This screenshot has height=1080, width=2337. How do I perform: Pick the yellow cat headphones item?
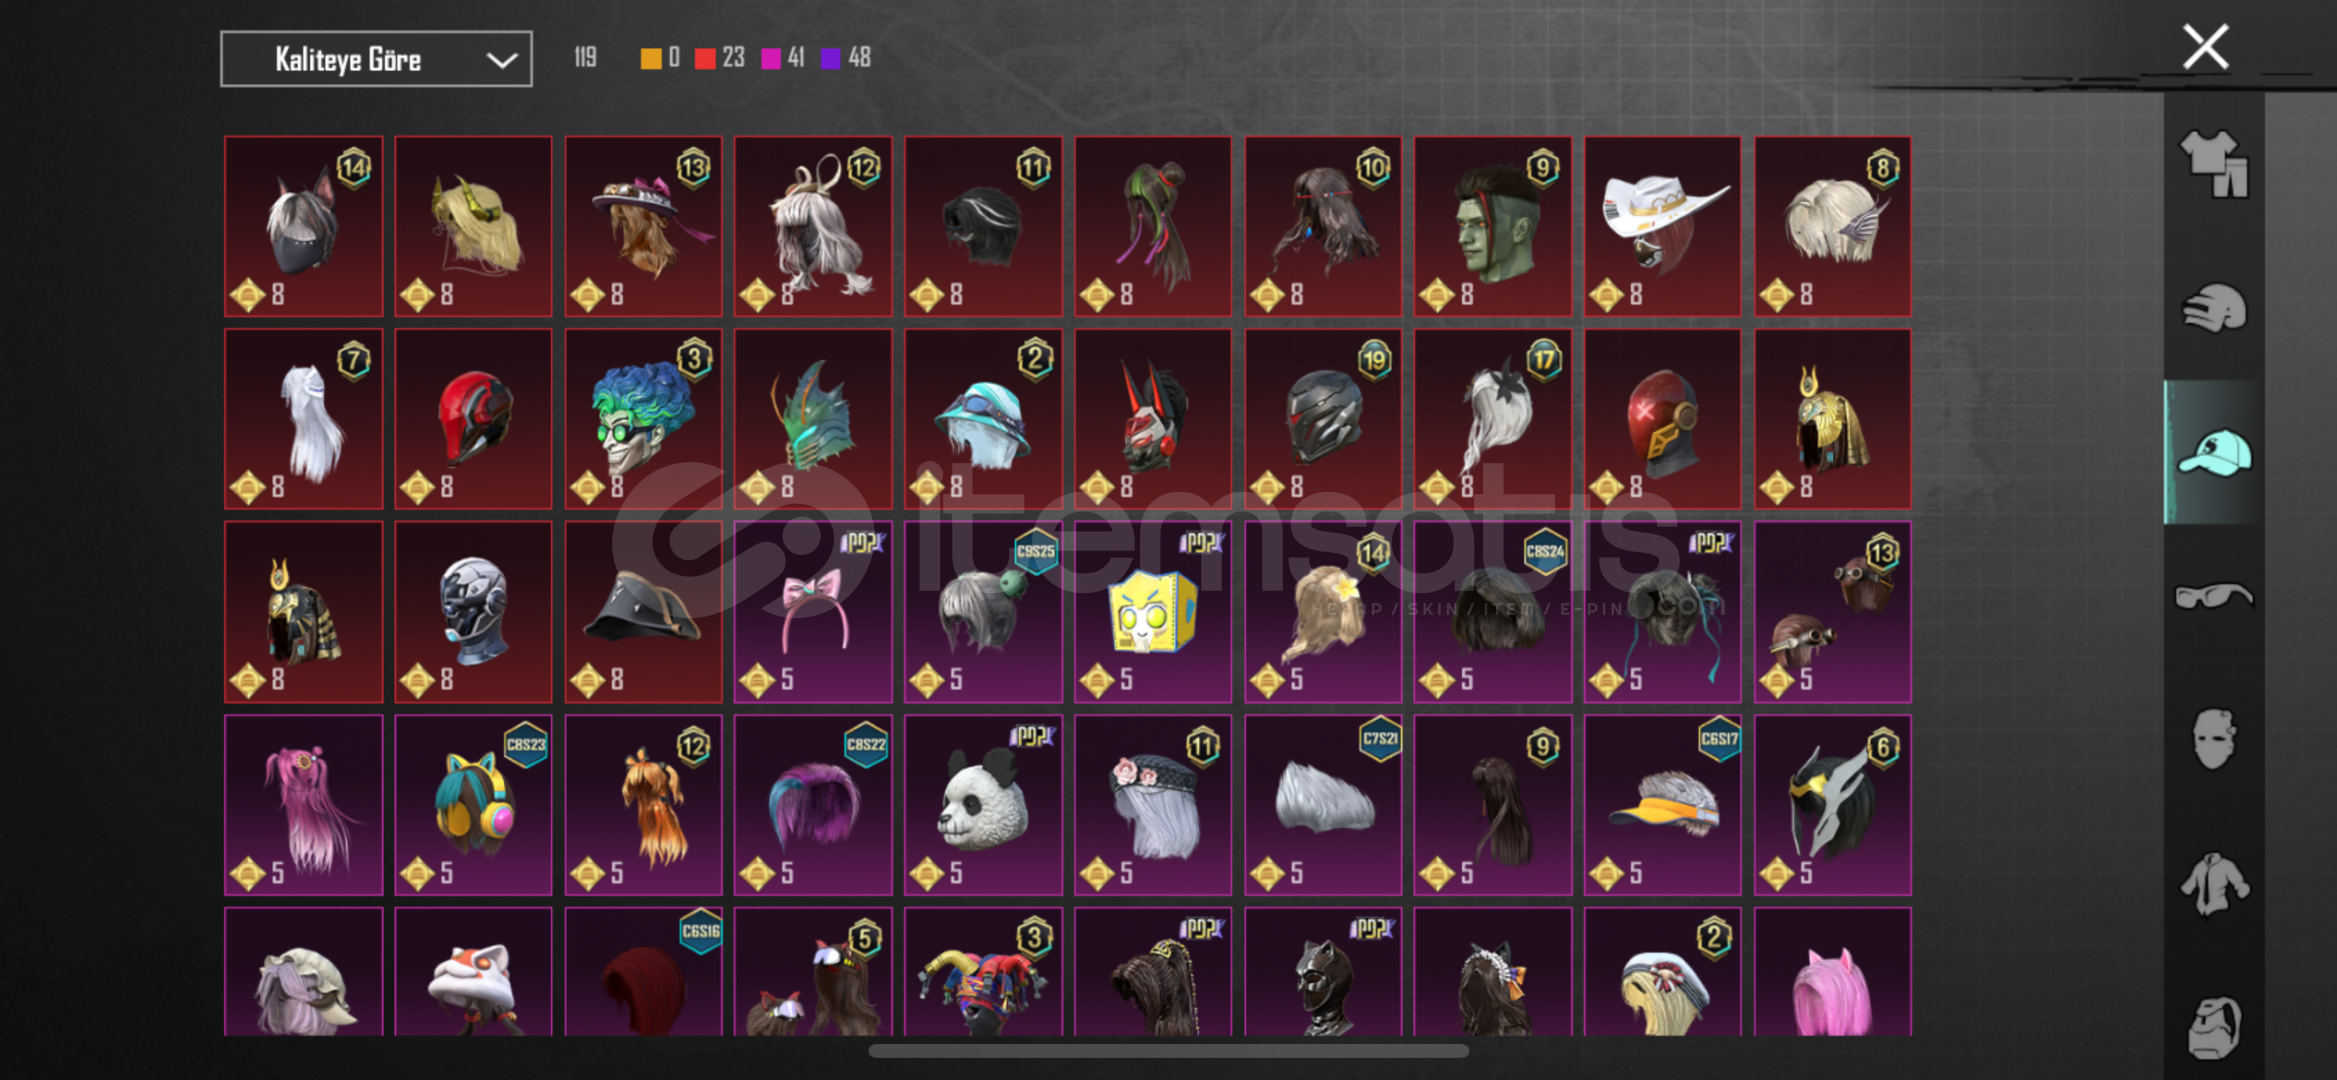coord(473,805)
